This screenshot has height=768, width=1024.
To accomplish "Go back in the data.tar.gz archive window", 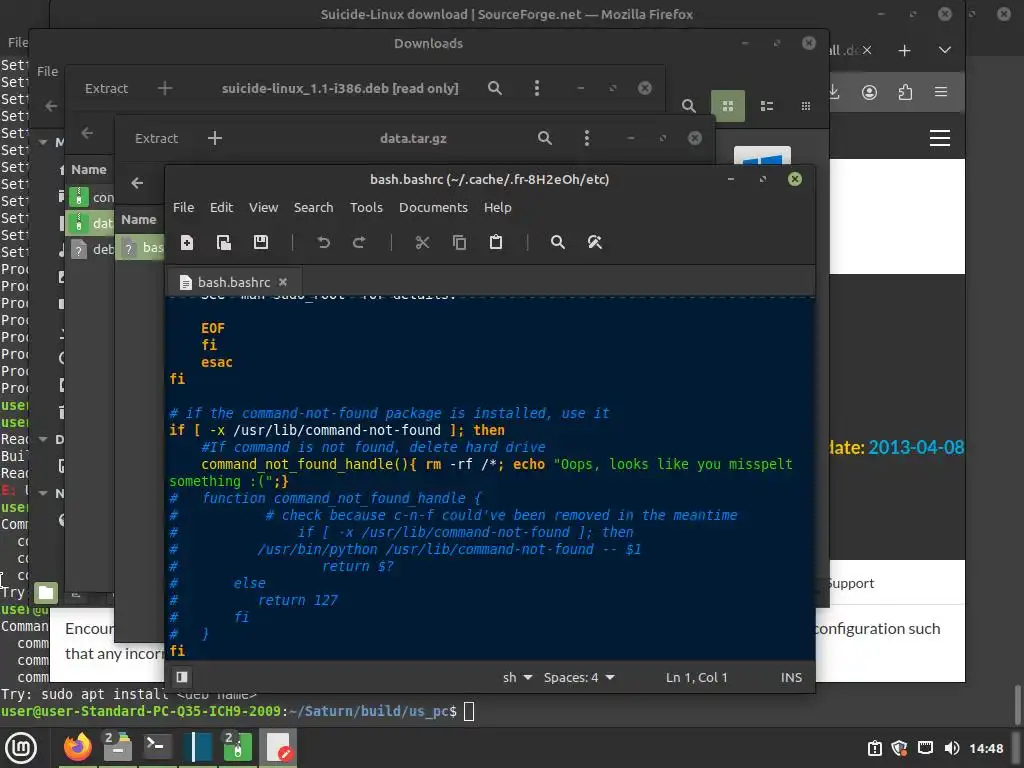I will click(x=137, y=184).
